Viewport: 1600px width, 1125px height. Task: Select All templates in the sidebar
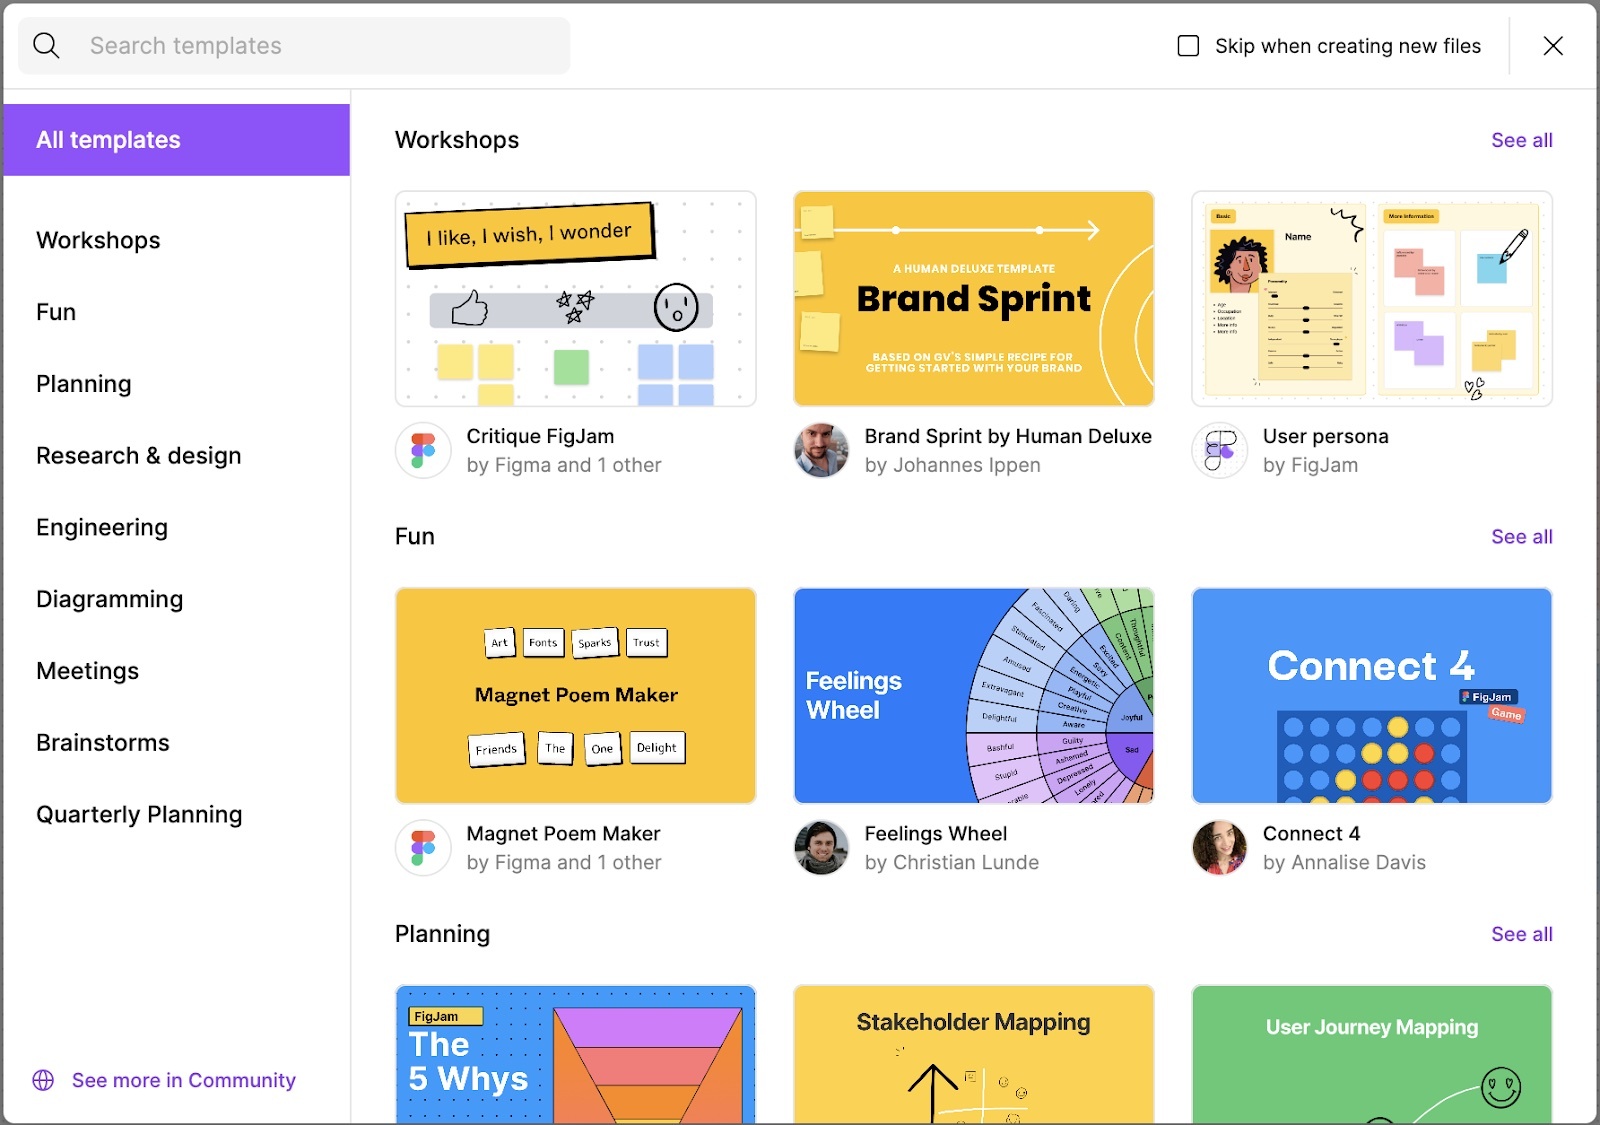click(176, 140)
